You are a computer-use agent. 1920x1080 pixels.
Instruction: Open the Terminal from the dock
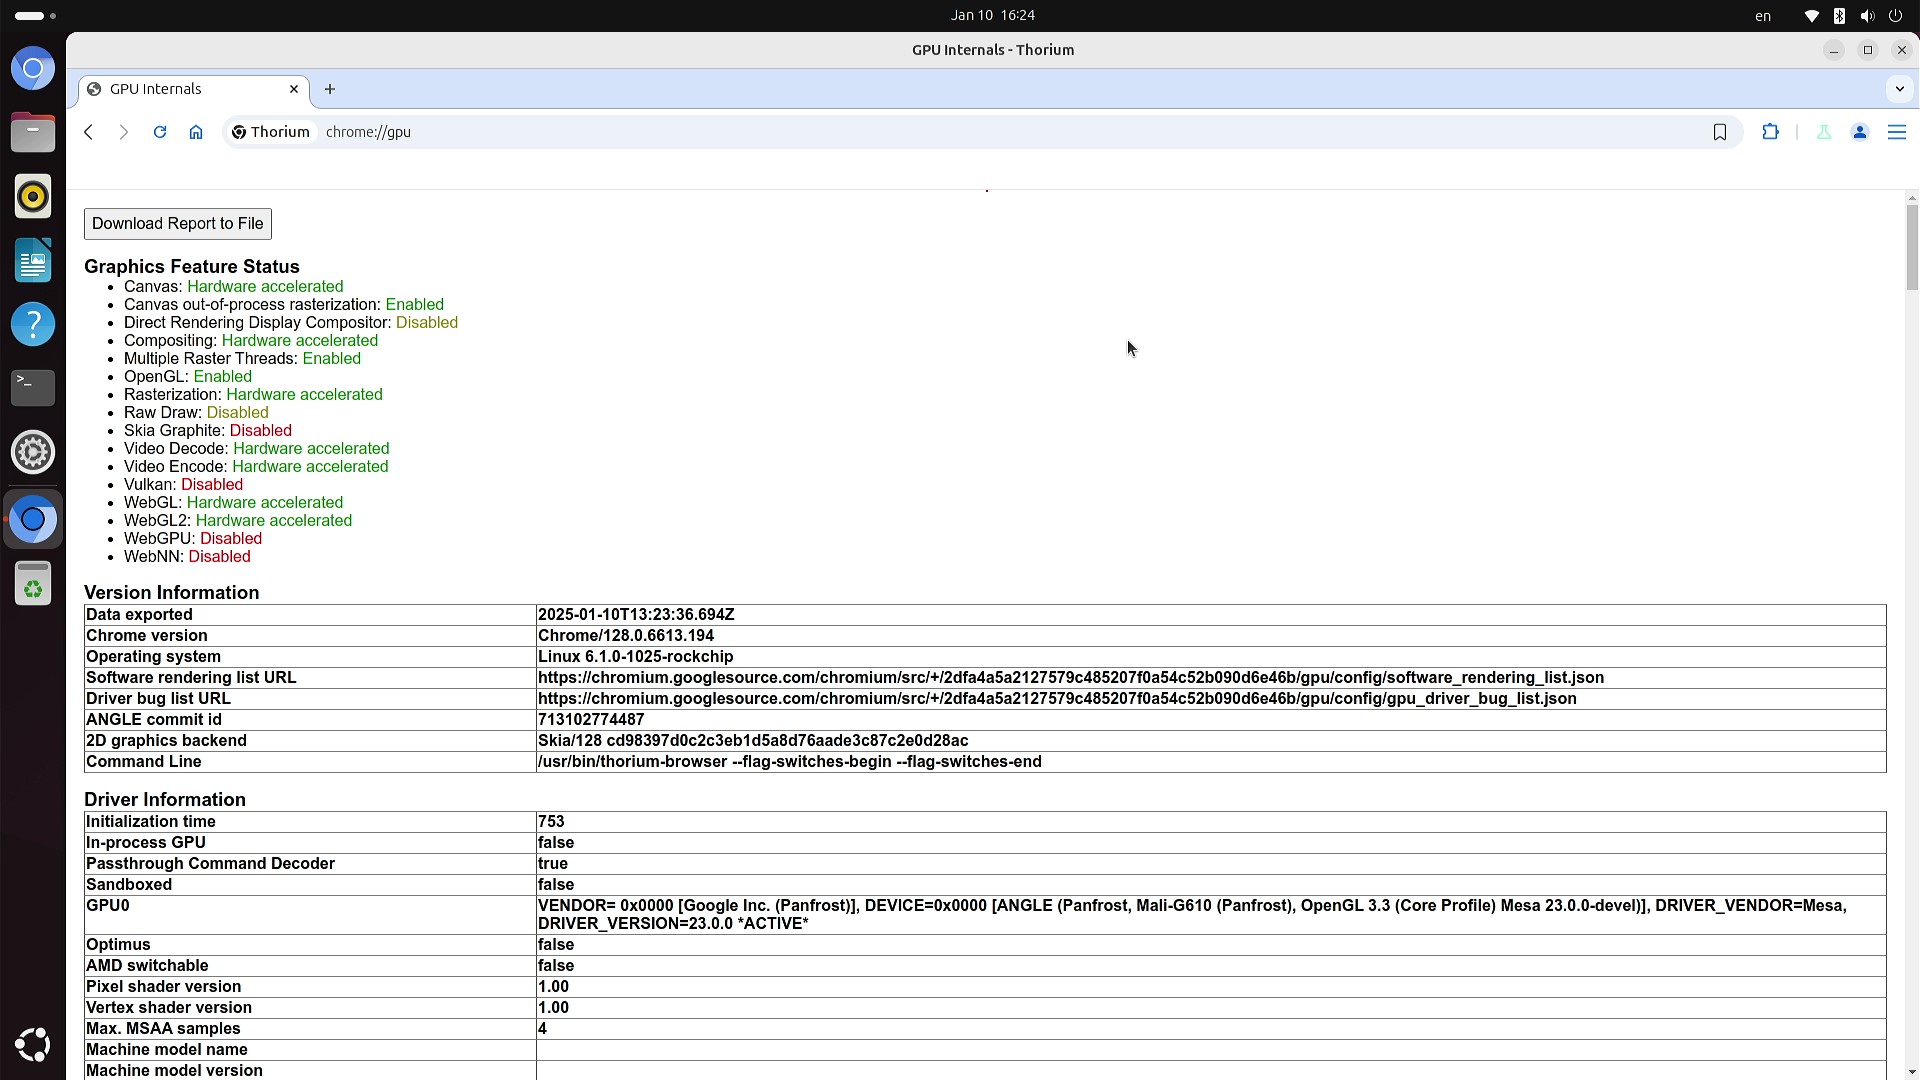[x=33, y=387]
